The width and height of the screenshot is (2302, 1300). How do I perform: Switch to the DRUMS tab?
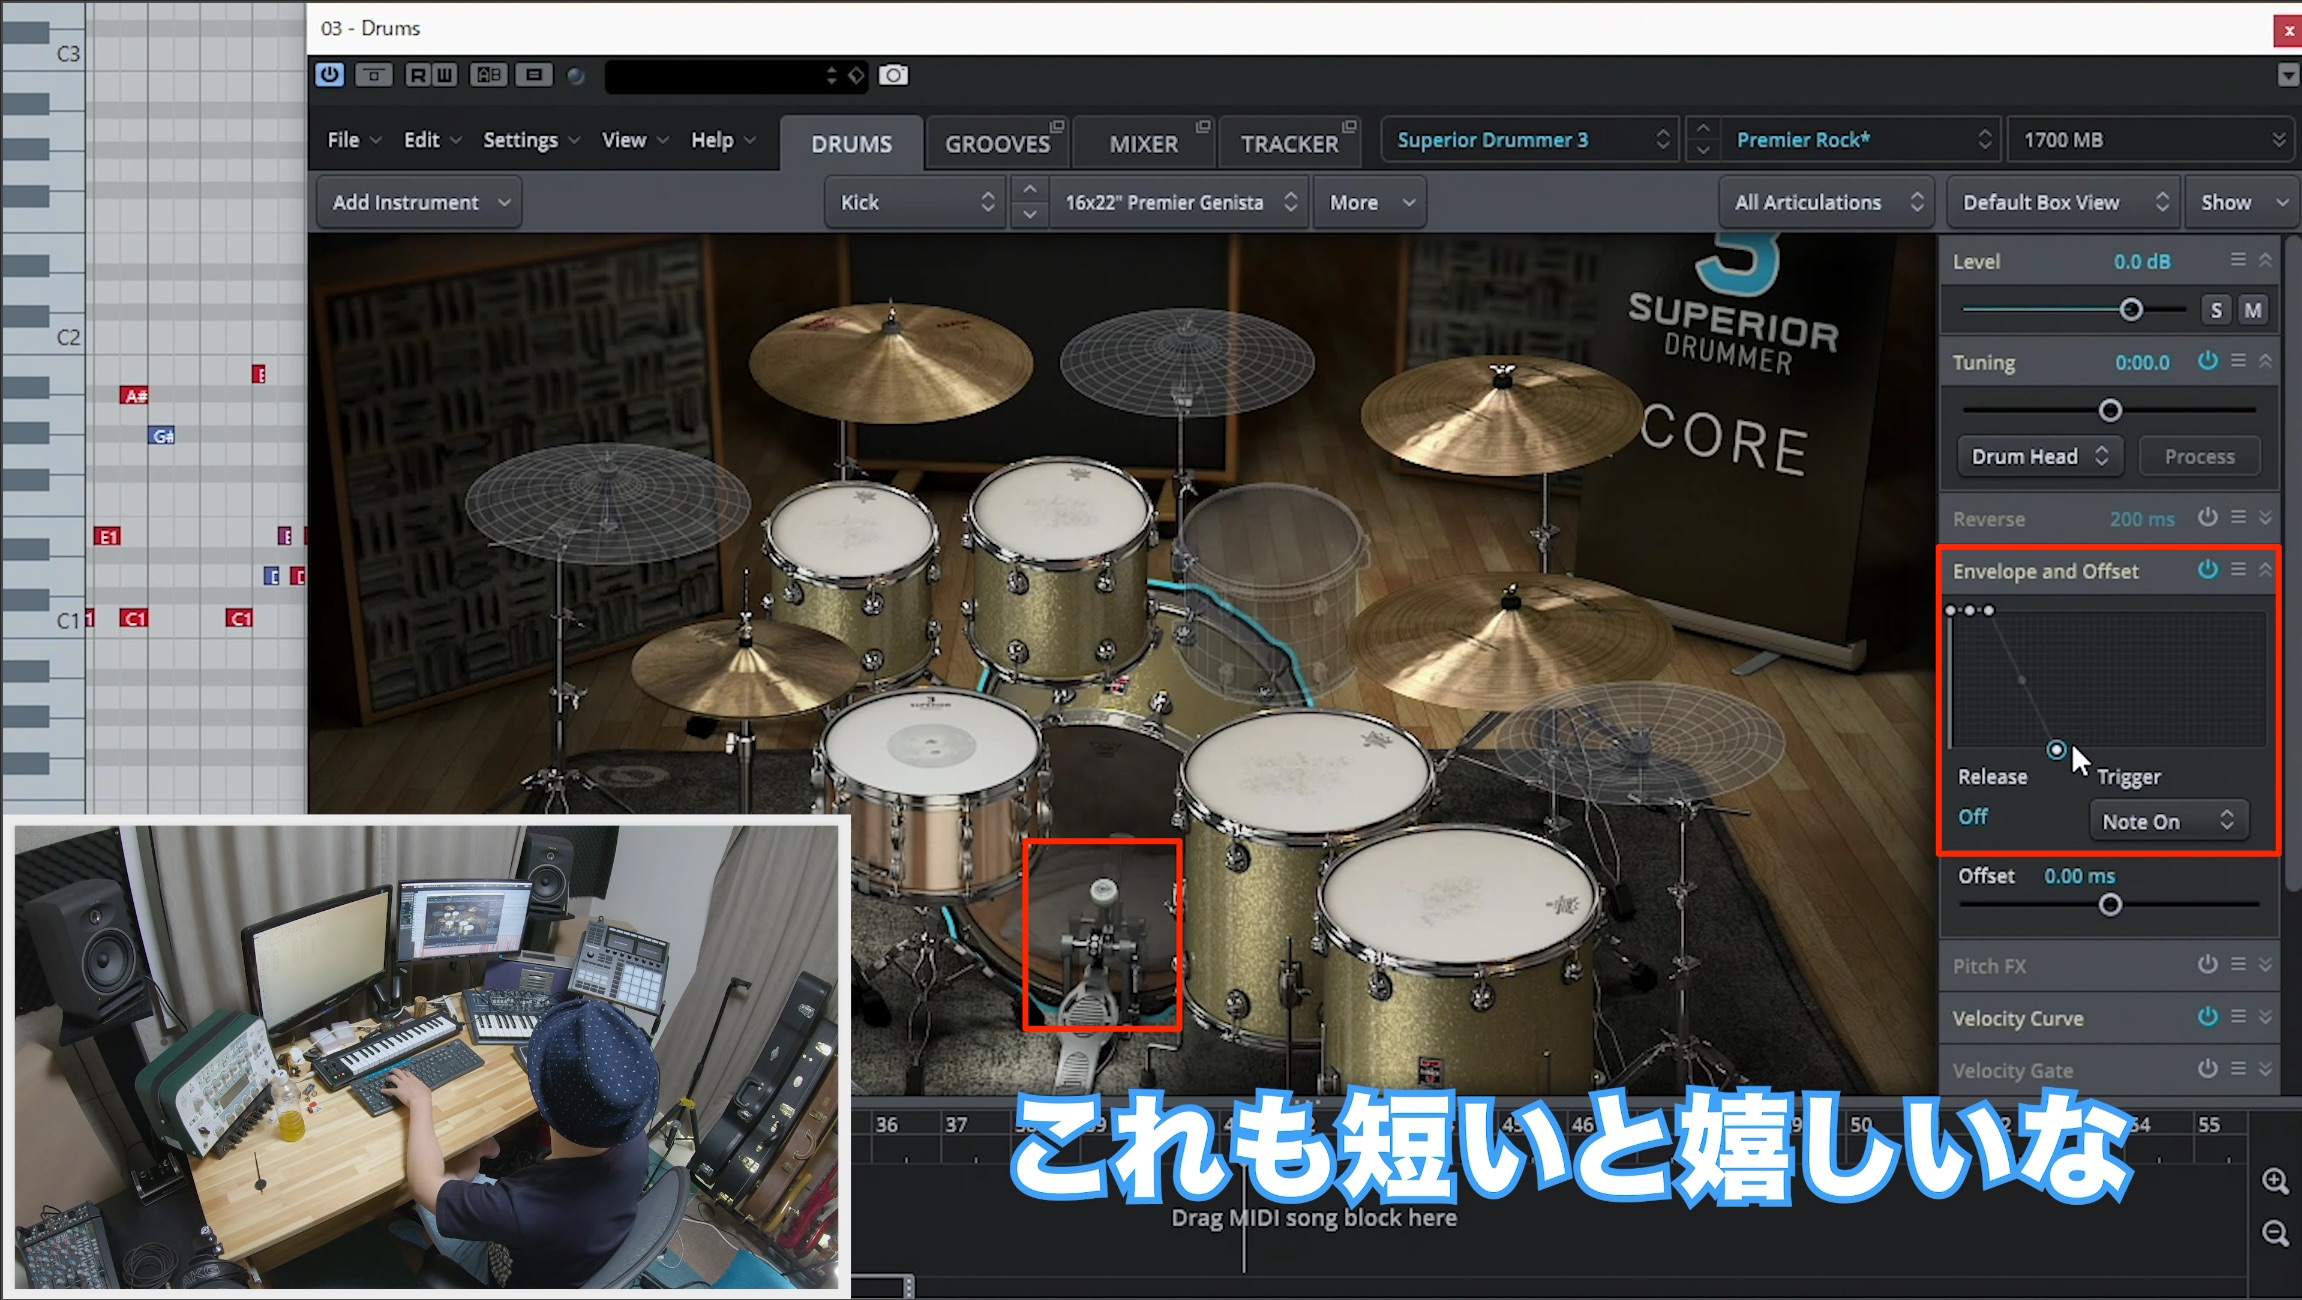pyautogui.click(x=851, y=144)
